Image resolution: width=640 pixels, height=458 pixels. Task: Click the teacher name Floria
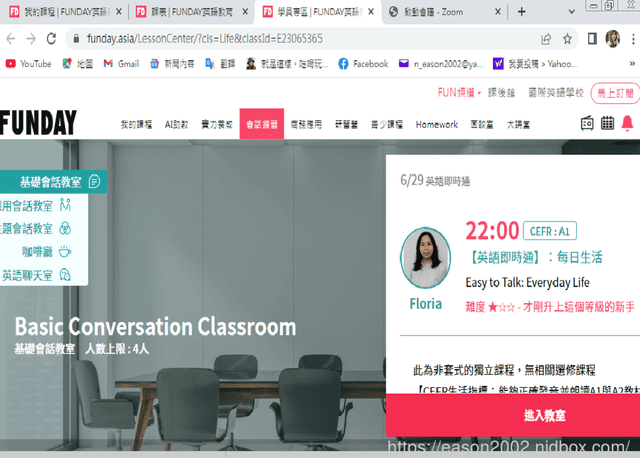click(x=426, y=304)
